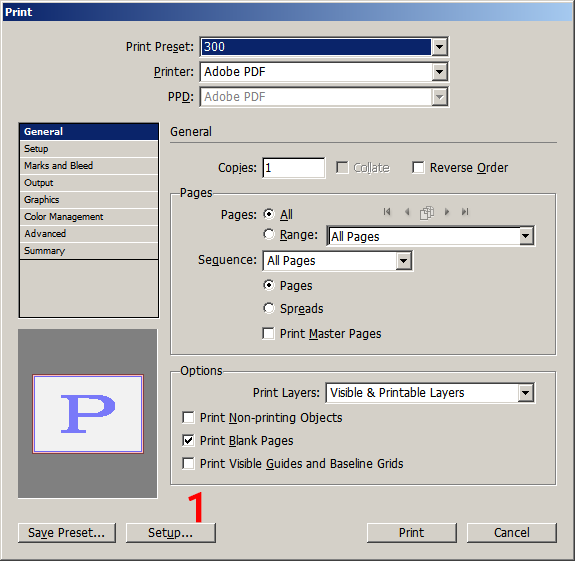Click next page arrow icon
Viewport: 575px width, 561px height.
447,212
